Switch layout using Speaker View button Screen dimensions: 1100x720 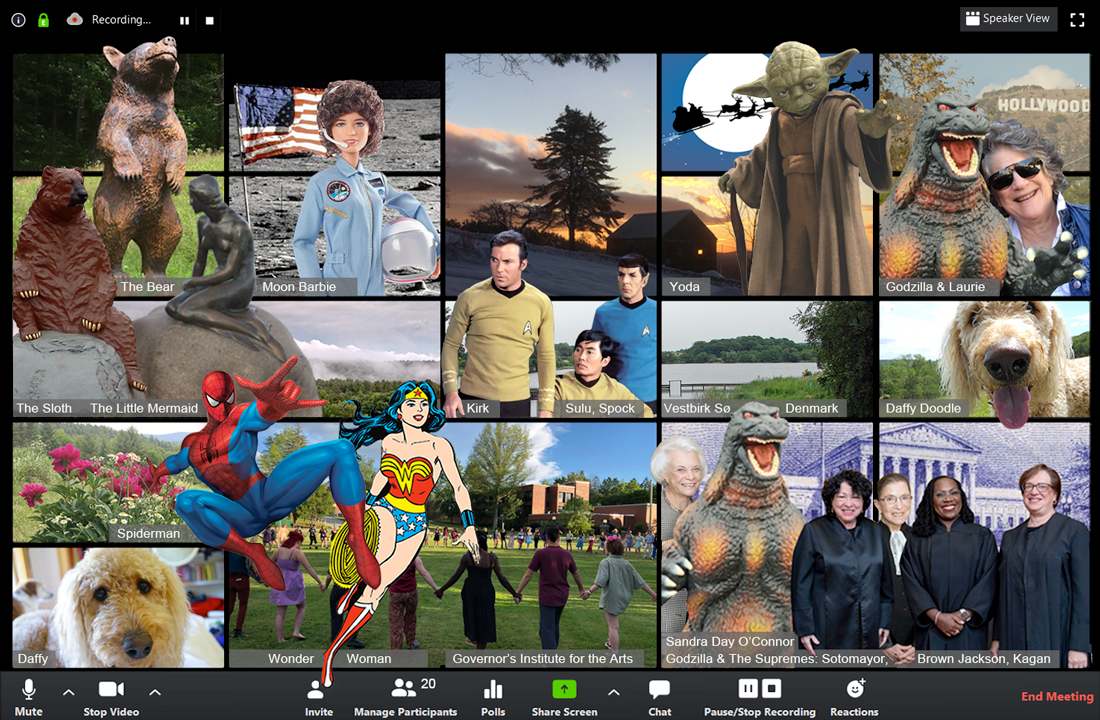[x=1008, y=19]
